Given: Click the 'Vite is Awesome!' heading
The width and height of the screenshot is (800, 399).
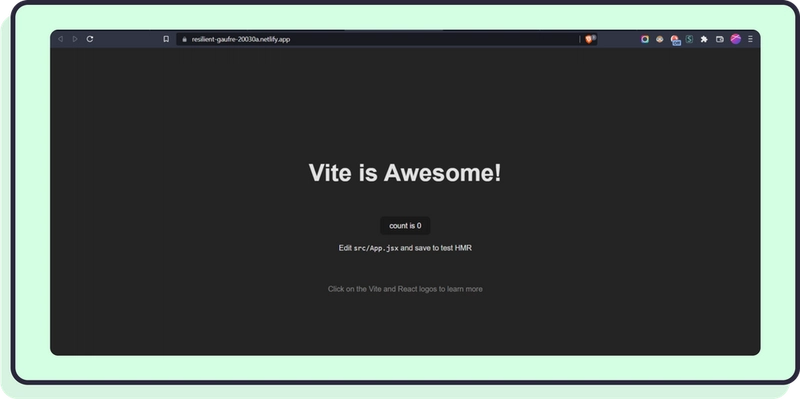Looking at the screenshot, I should [x=405, y=172].
